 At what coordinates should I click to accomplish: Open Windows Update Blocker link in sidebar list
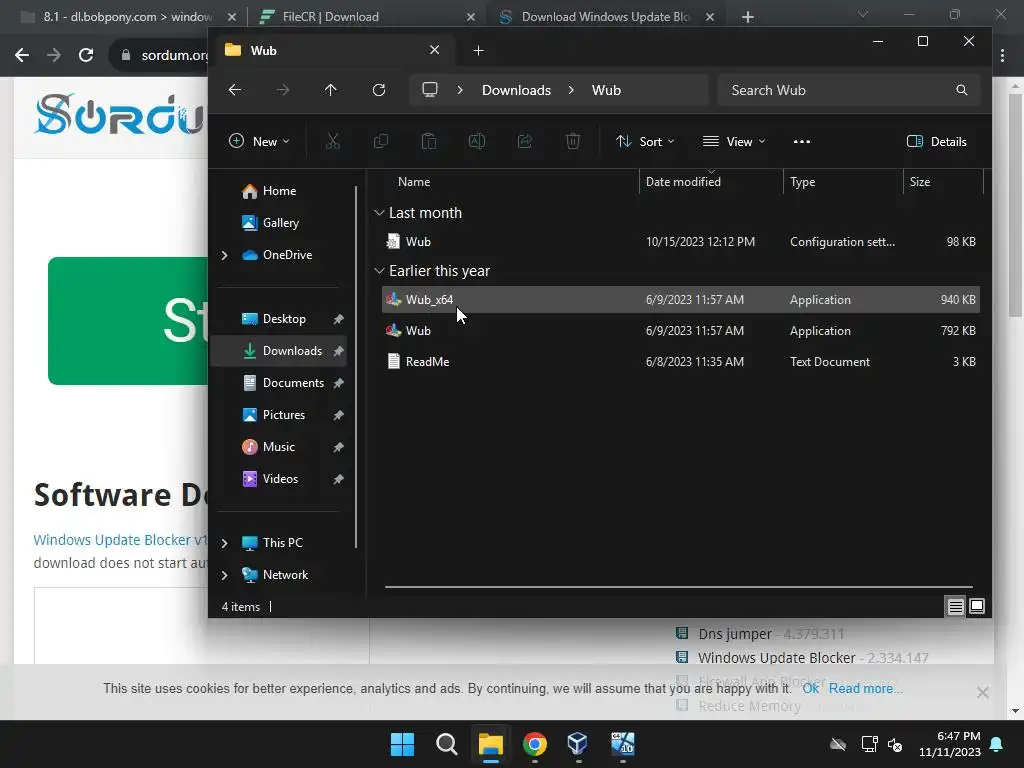coord(776,658)
